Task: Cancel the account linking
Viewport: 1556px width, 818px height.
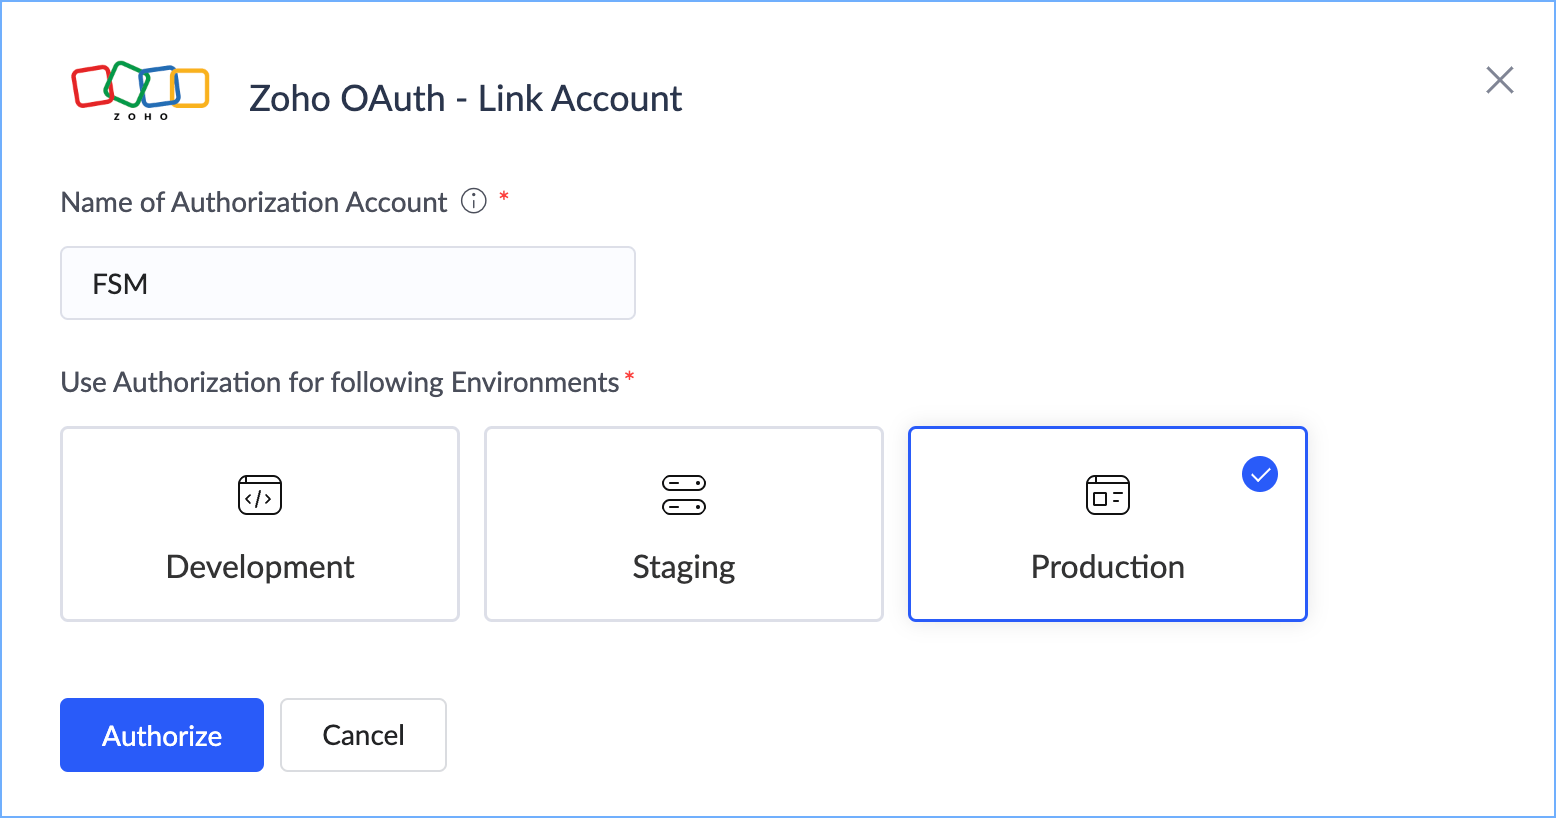Action: click(x=363, y=735)
